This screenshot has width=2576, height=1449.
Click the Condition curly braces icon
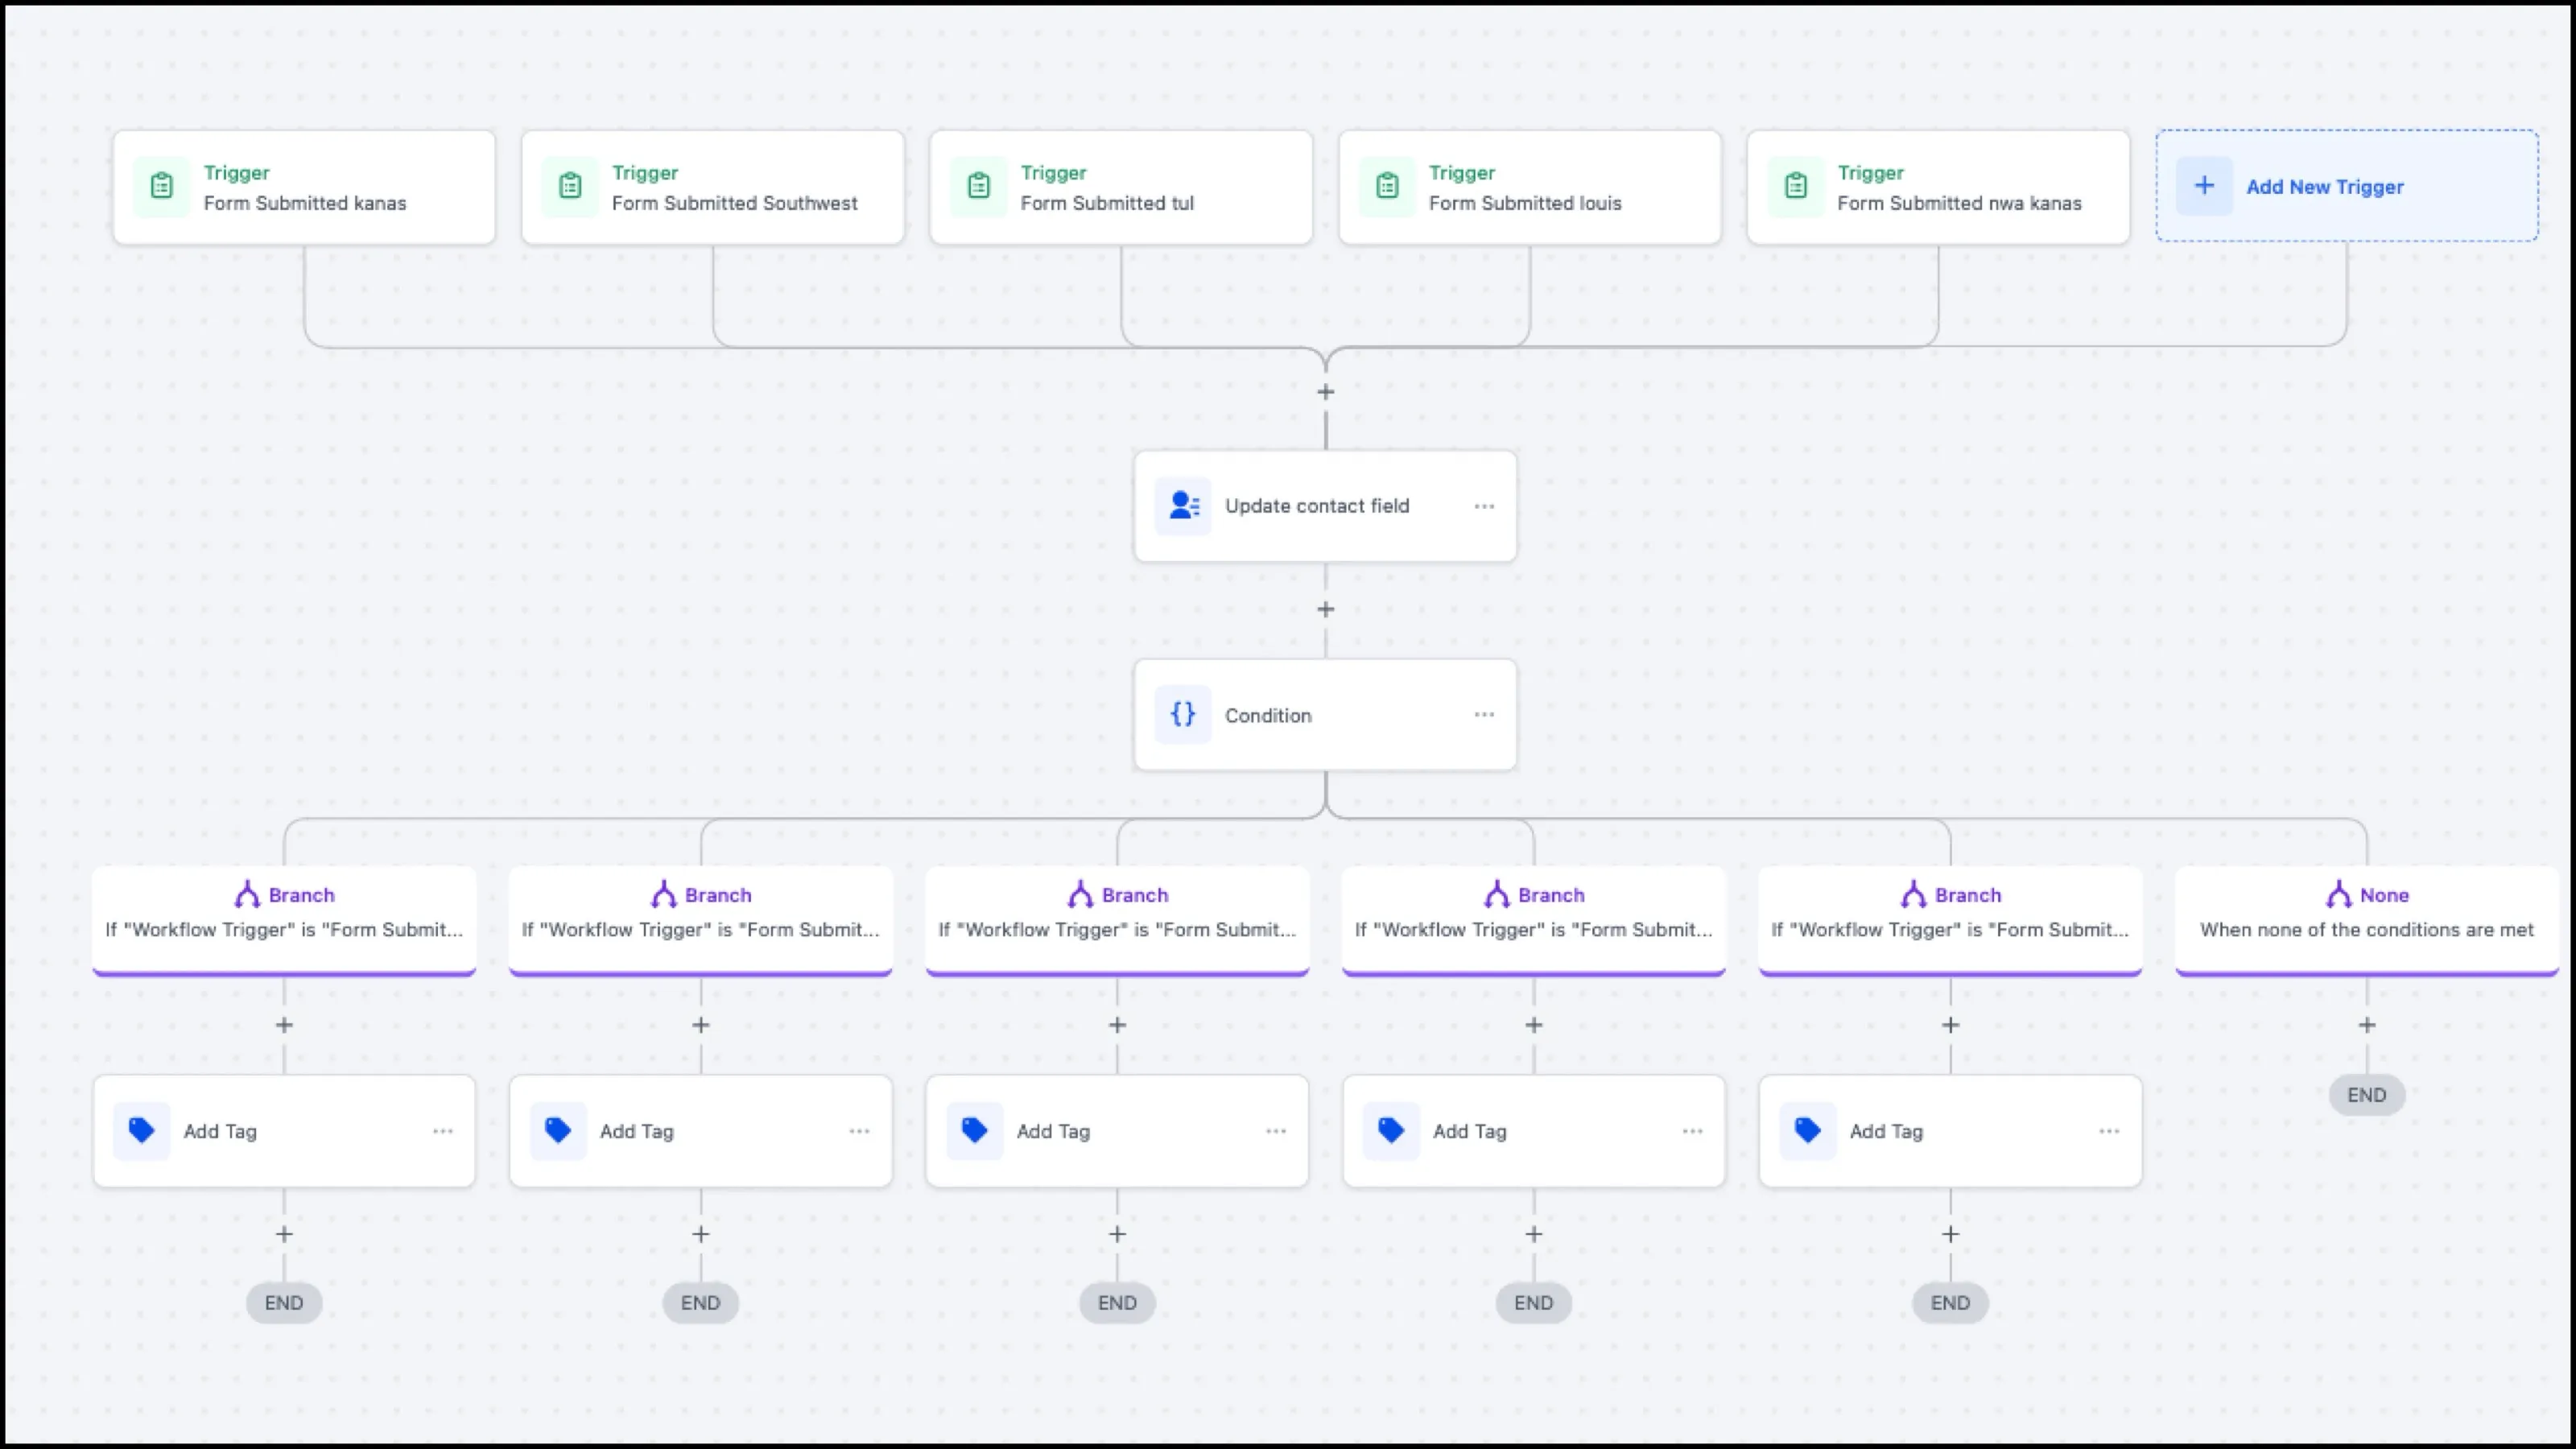click(x=1183, y=715)
